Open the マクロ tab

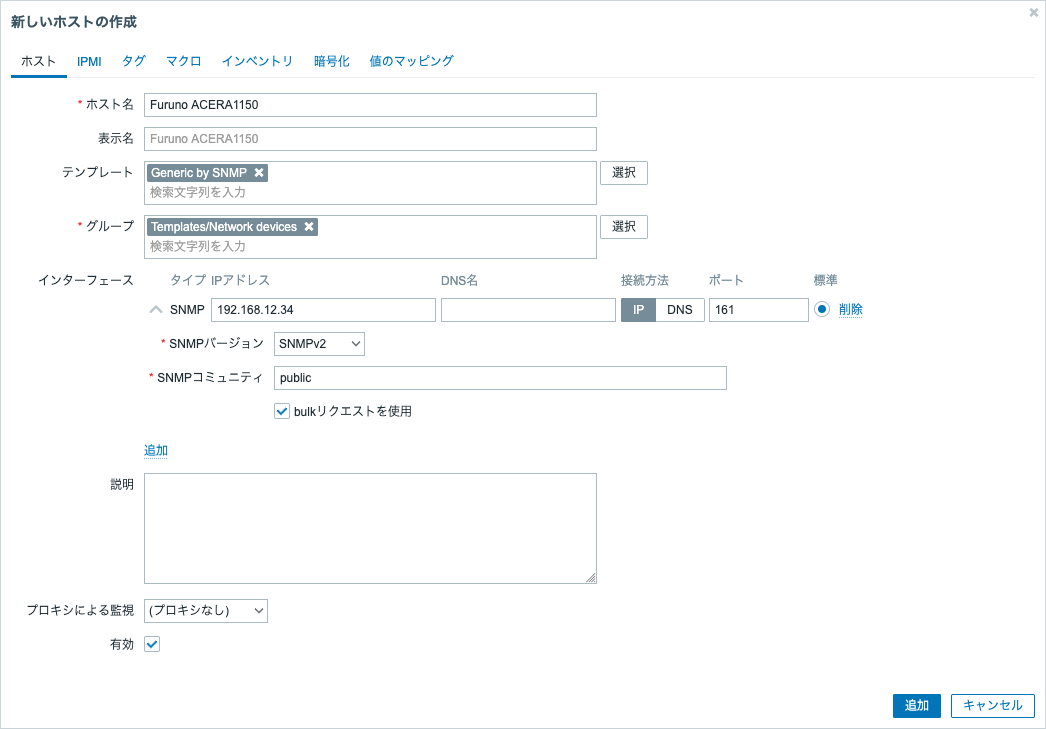click(183, 61)
